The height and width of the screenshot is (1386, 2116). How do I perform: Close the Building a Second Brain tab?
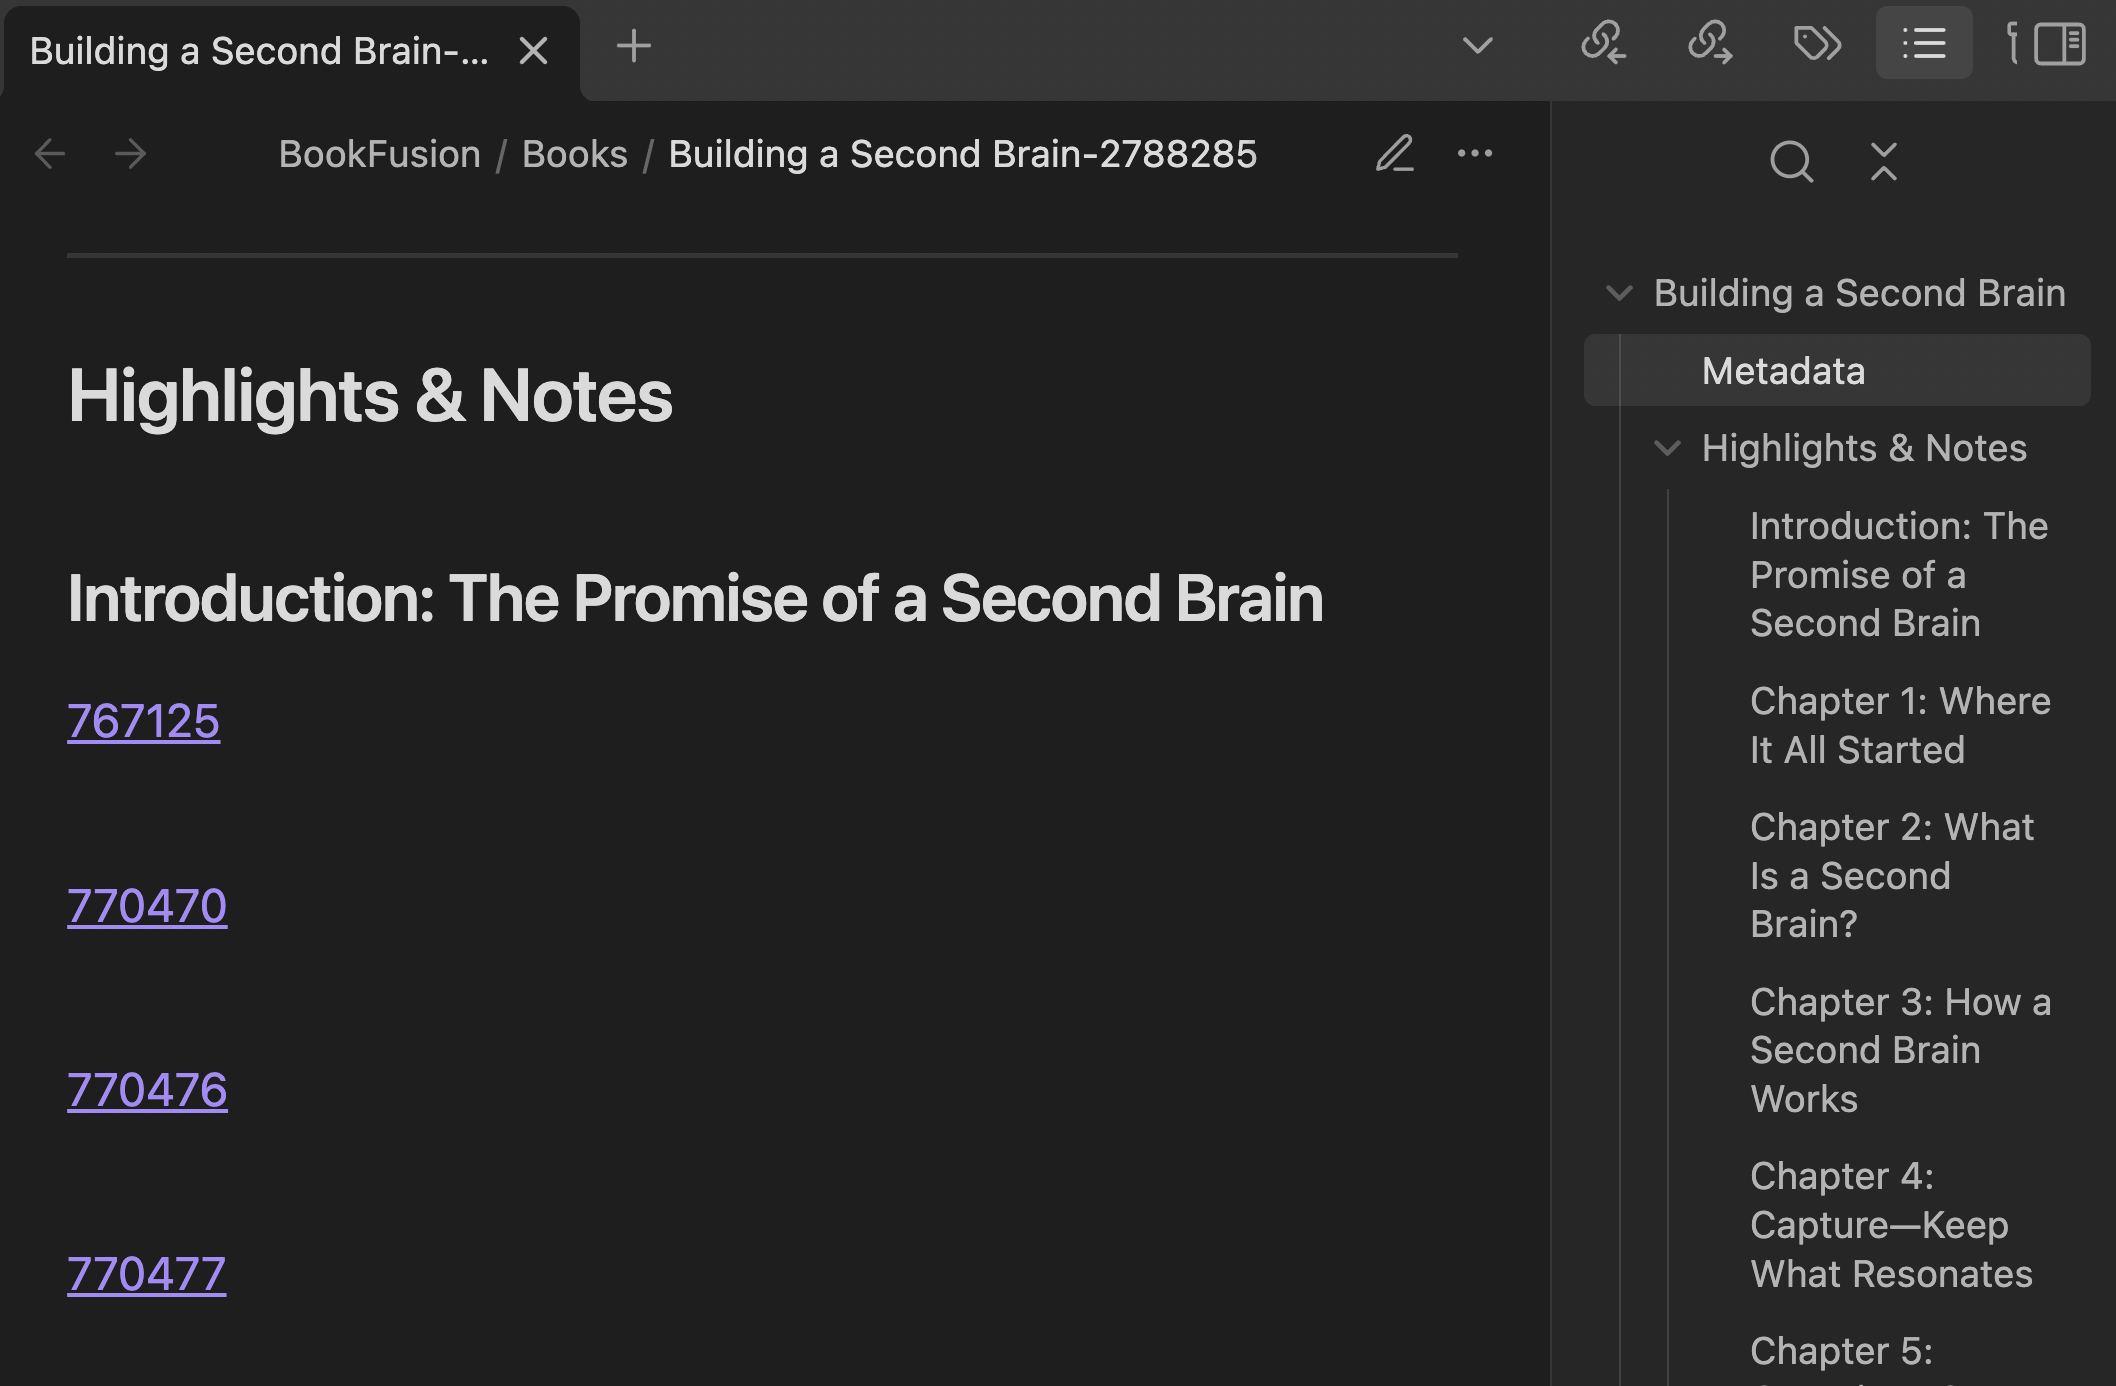[x=534, y=50]
